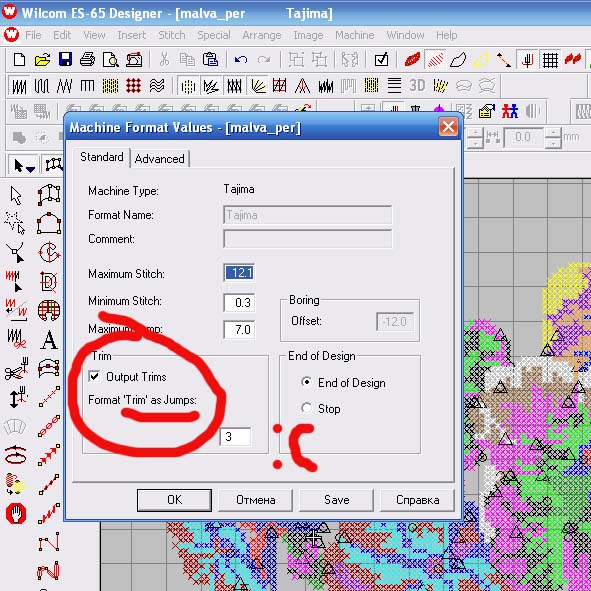Open file with the folder icon
The width and height of the screenshot is (591, 591).
point(42,60)
